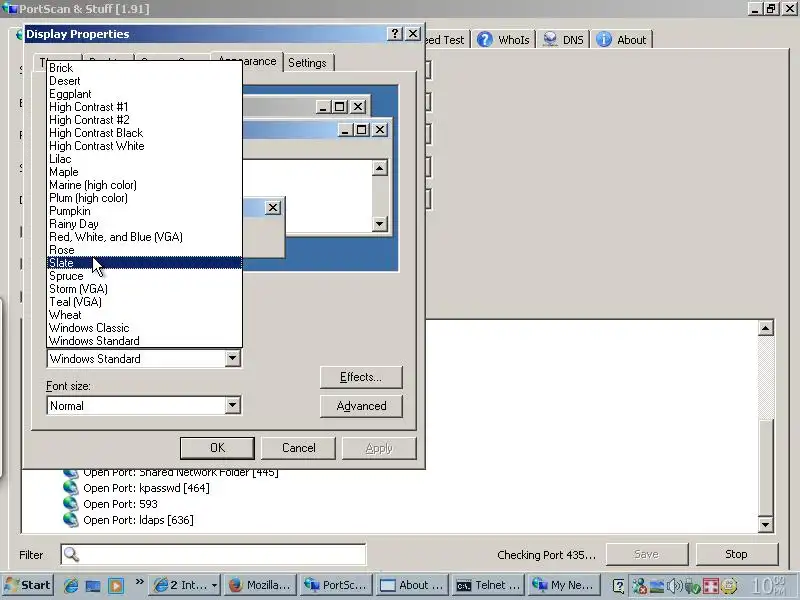Open the Start menu
The height and width of the screenshot is (600, 800).
click(x=28, y=585)
